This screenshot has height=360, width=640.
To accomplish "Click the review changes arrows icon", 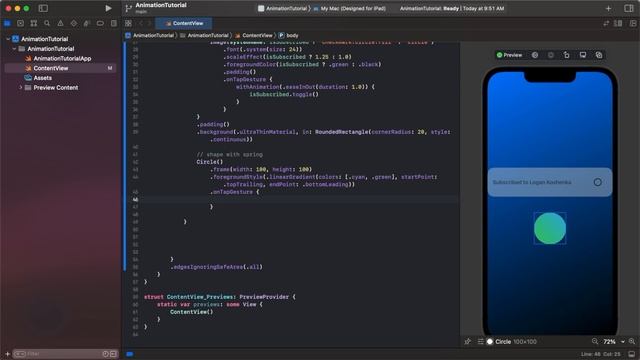I will (x=606, y=23).
